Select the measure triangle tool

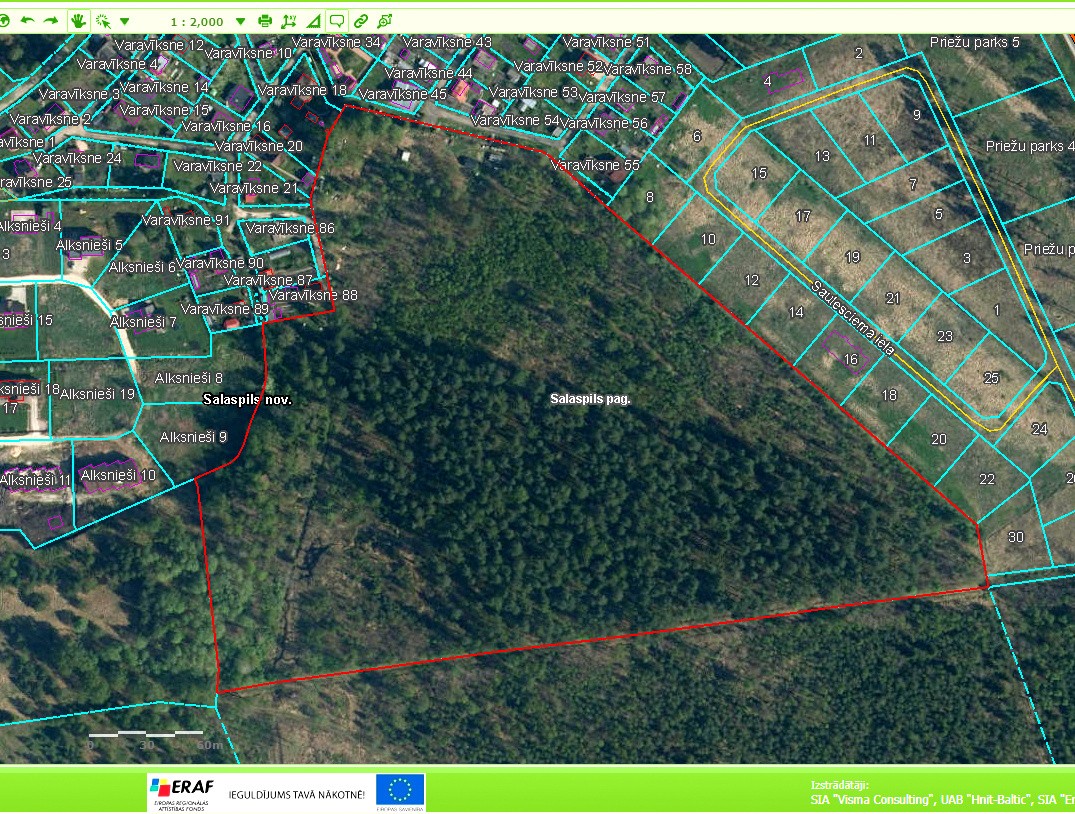point(313,20)
